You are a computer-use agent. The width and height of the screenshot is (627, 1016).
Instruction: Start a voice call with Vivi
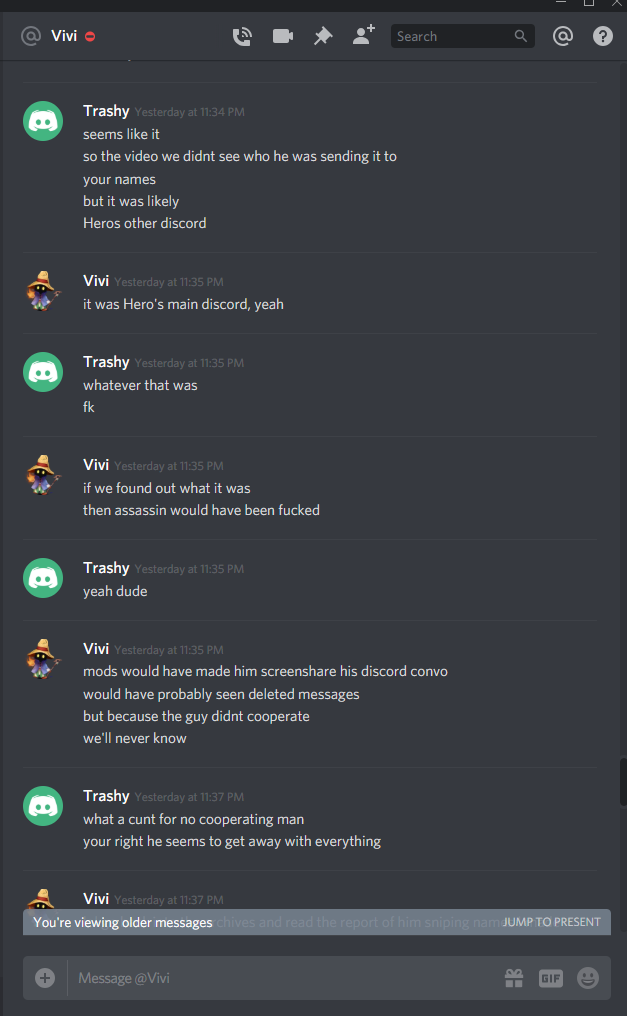(242, 36)
